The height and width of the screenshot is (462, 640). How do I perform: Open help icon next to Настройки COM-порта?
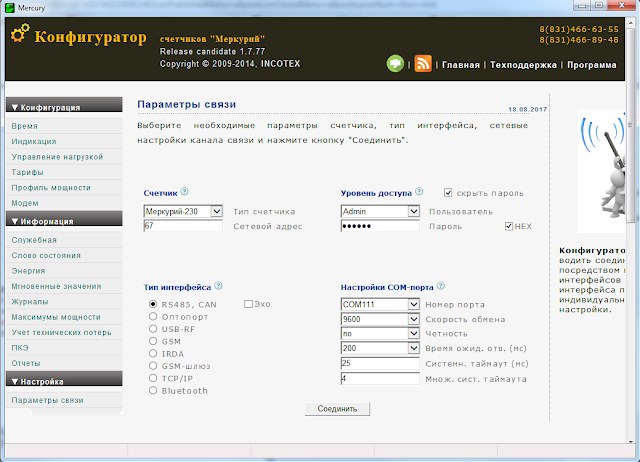pos(441,285)
